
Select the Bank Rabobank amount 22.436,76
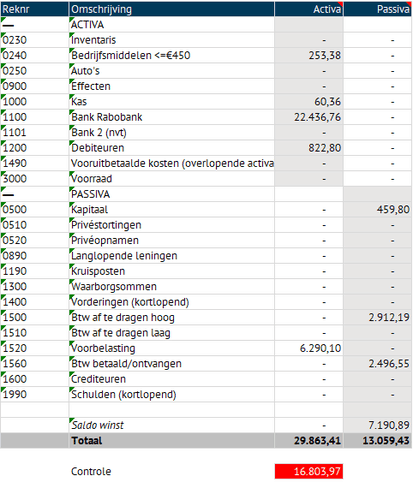pyautogui.click(x=309, y=117)
